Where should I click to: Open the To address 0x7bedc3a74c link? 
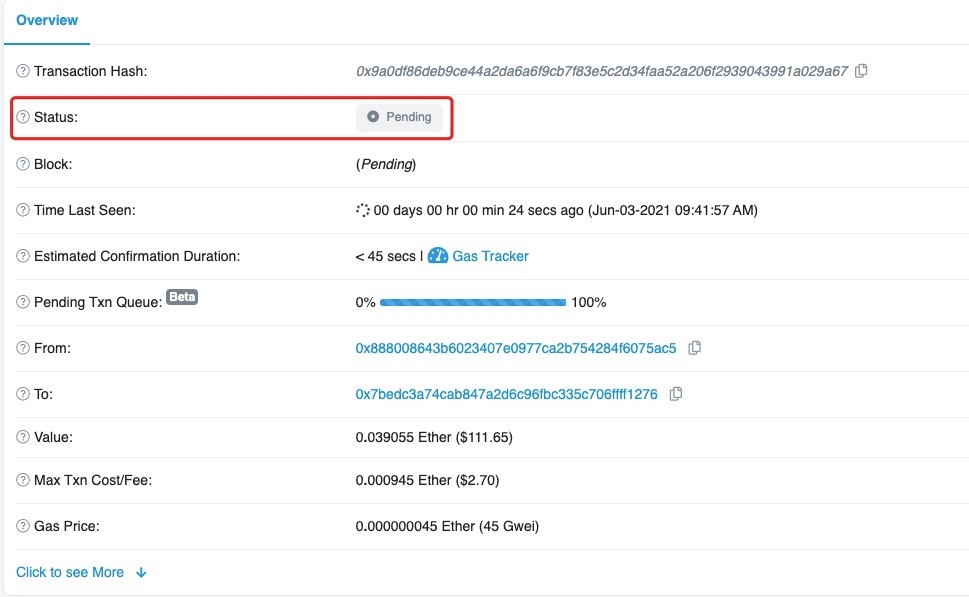(x=506, y=394)
